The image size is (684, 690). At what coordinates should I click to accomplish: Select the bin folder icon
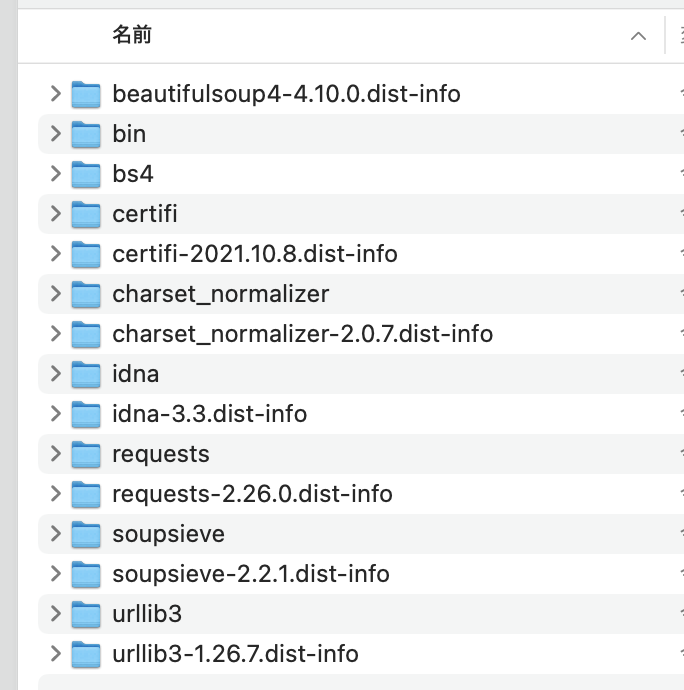point(86,134)
